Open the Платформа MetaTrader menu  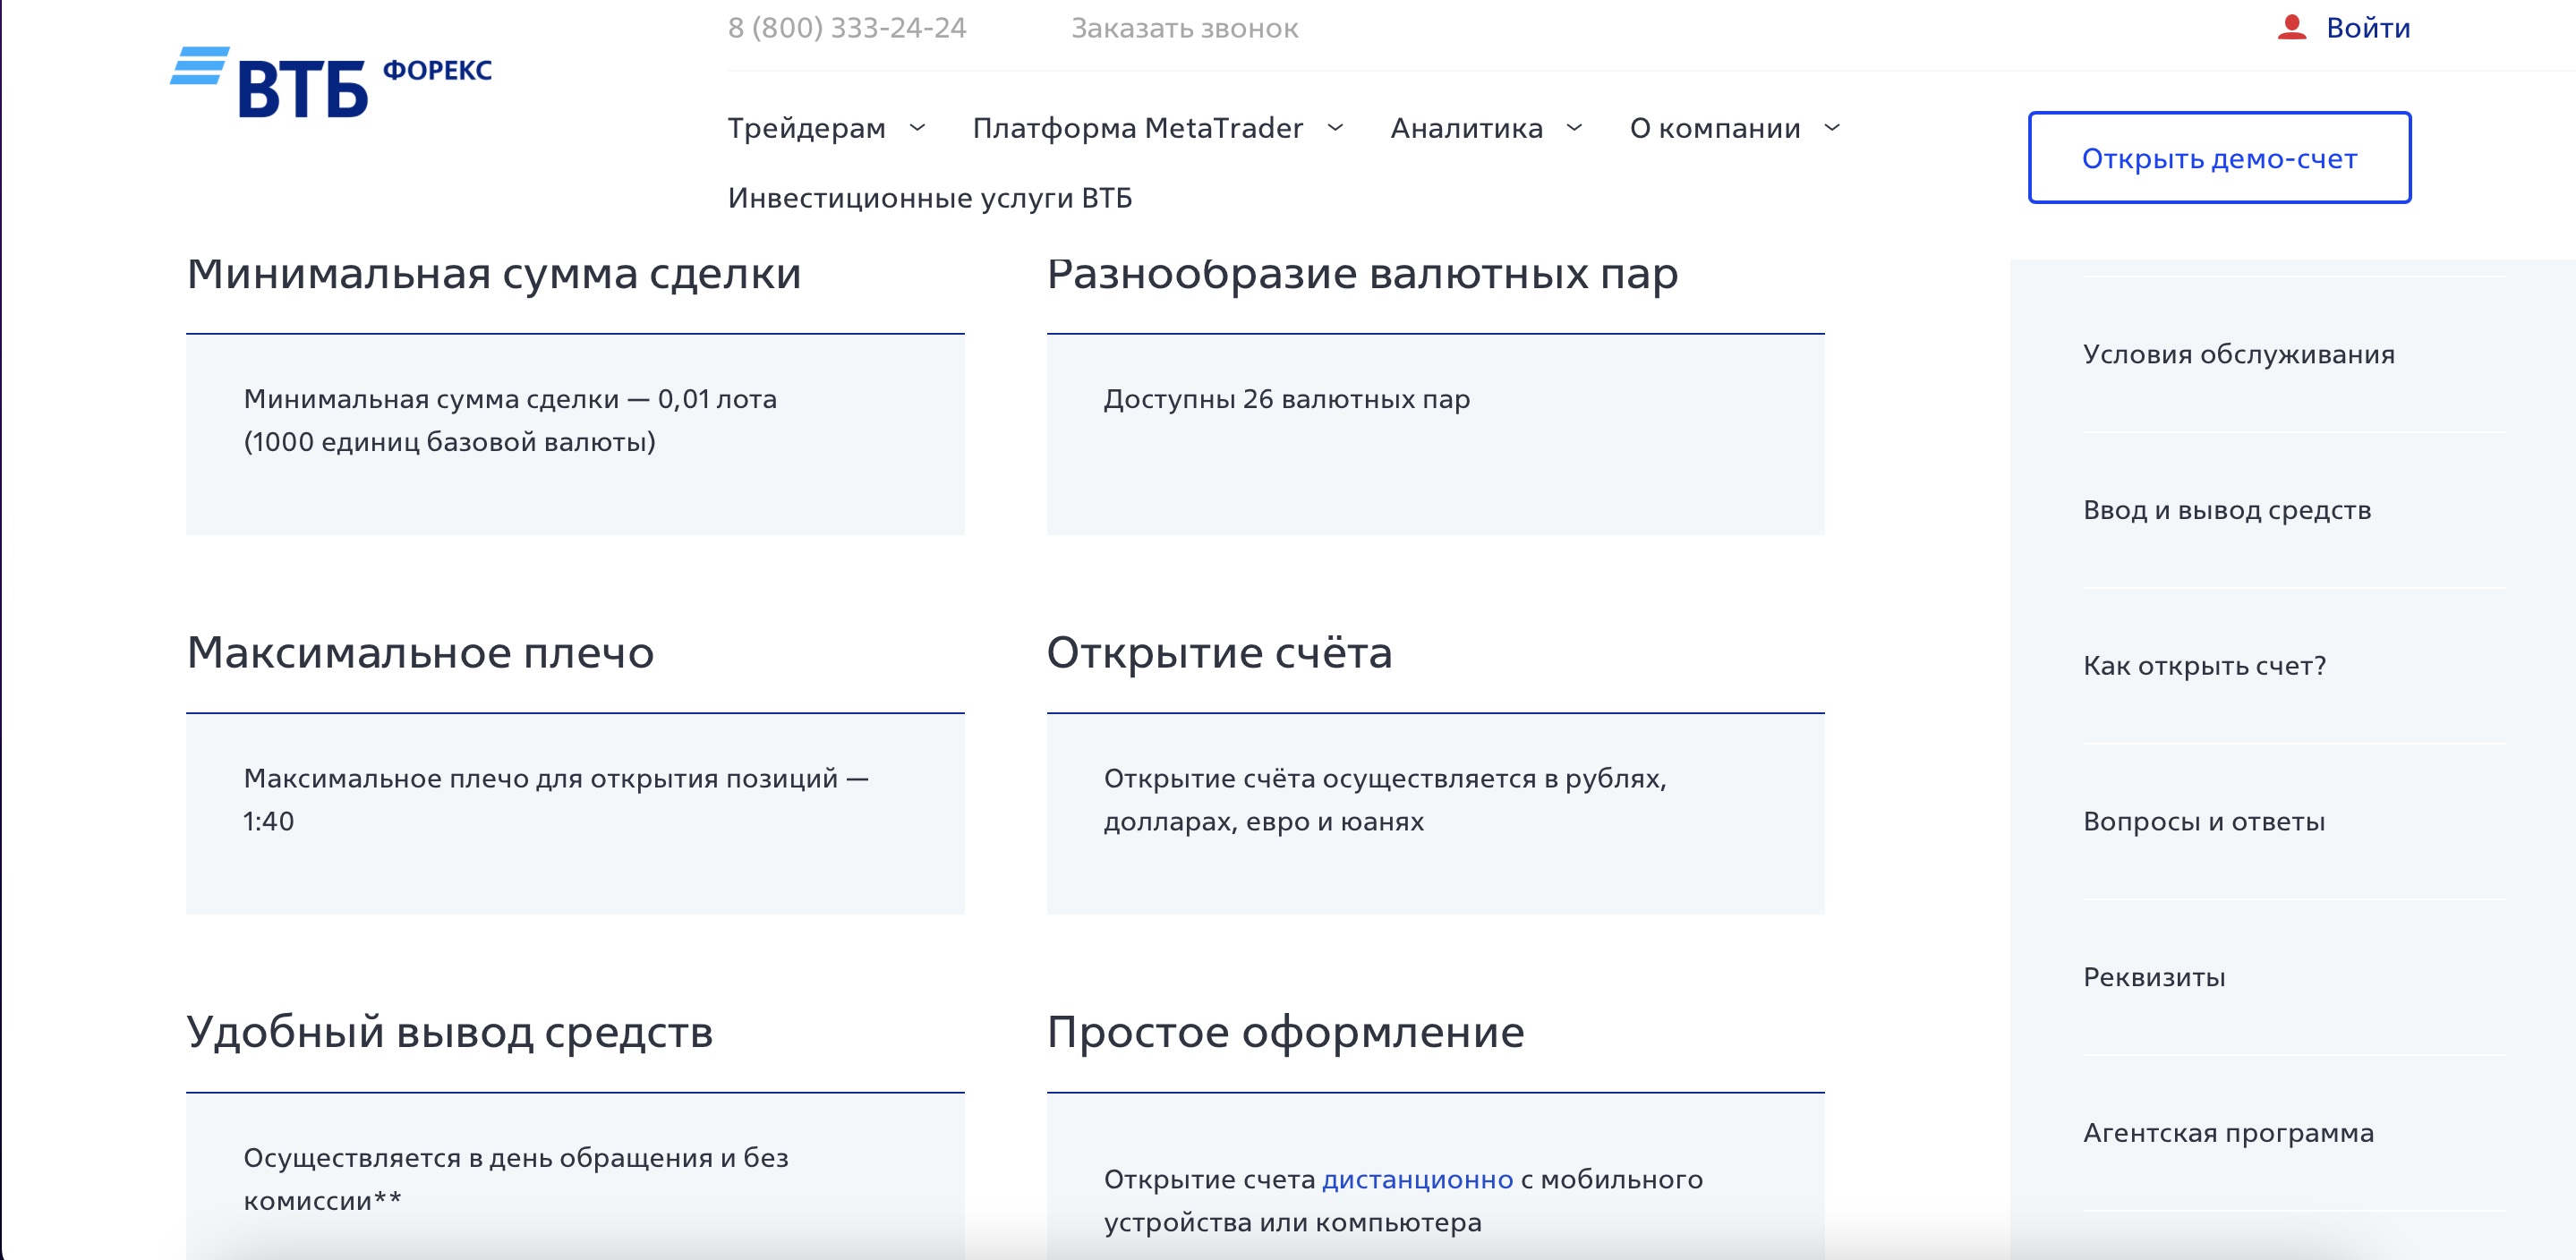[x=1137, y=128]
